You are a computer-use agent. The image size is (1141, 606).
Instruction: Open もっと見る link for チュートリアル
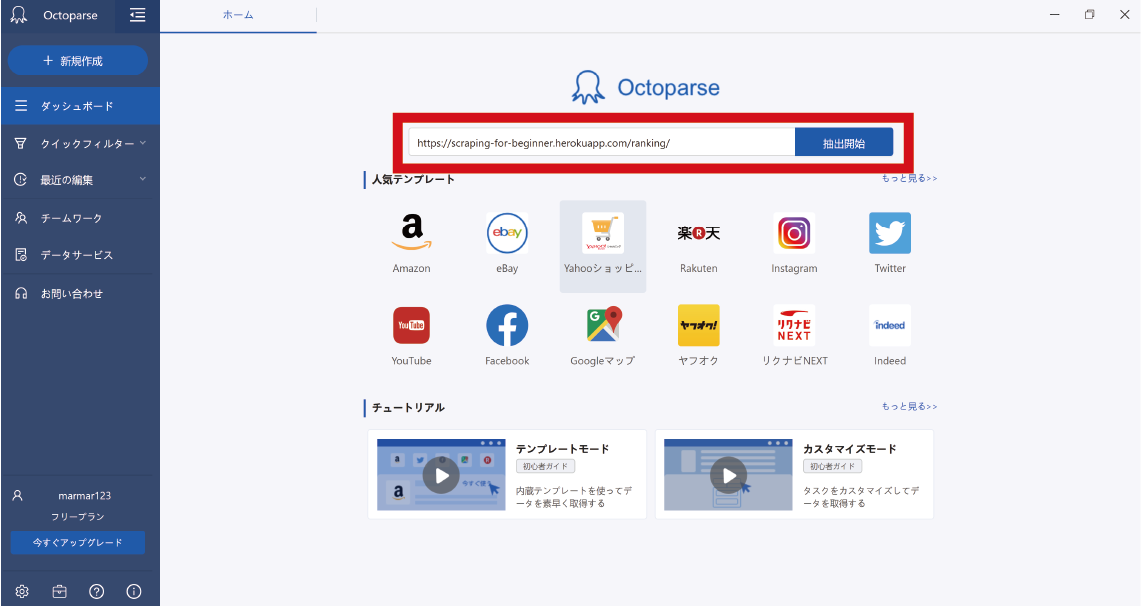point(909,407)
